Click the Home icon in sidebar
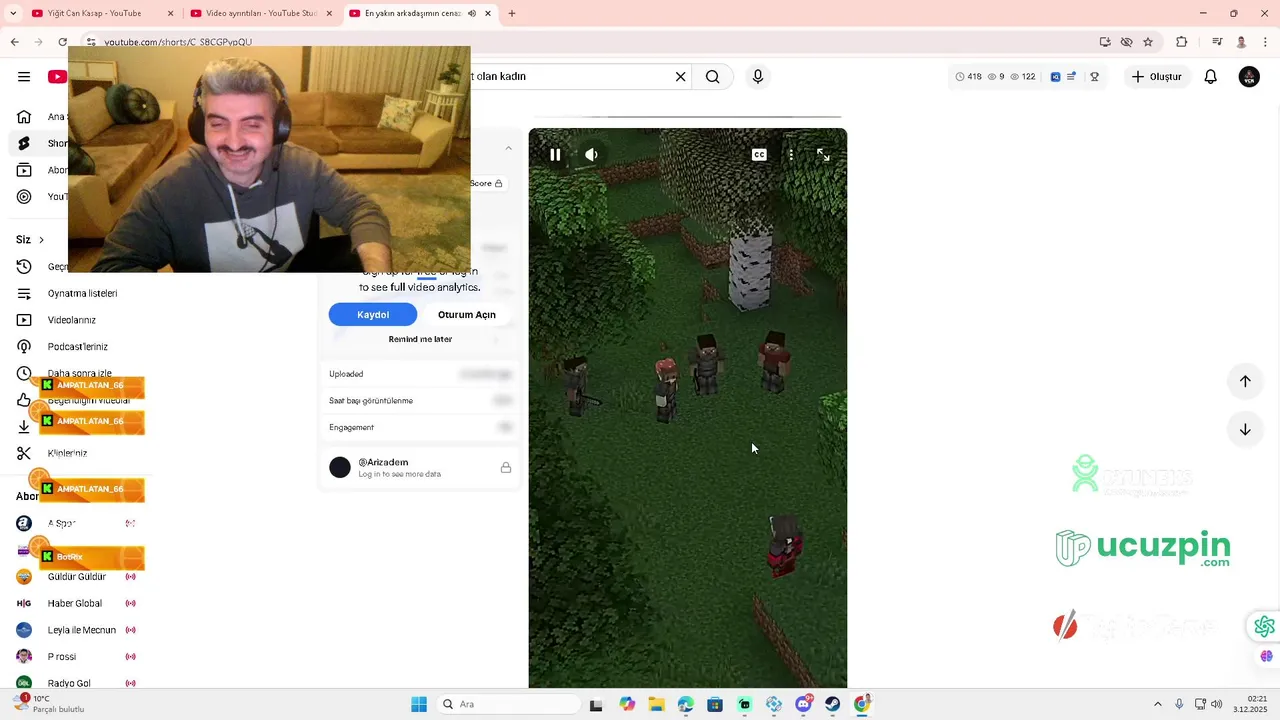This screenshot has height=720, width=1280. [24, 117]
